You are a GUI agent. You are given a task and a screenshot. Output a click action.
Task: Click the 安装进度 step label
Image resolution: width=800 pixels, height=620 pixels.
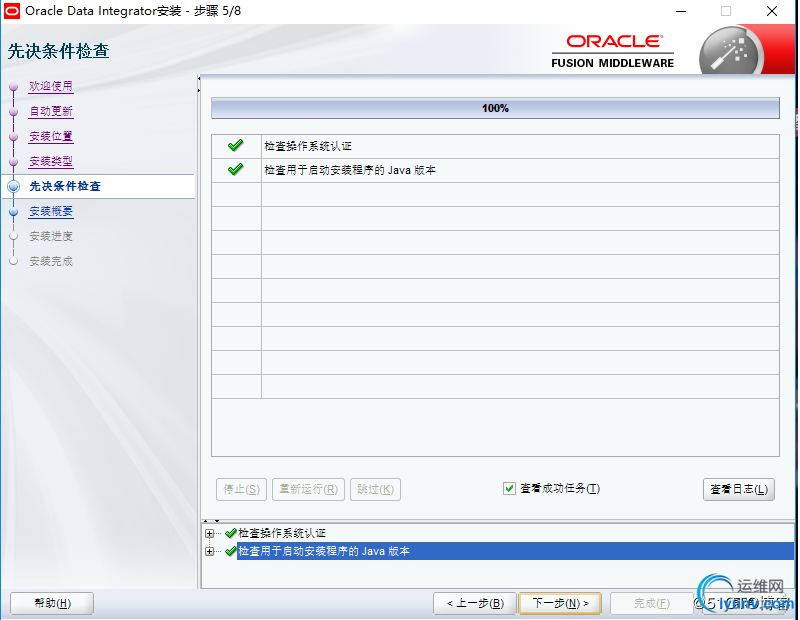coord(51,236)
